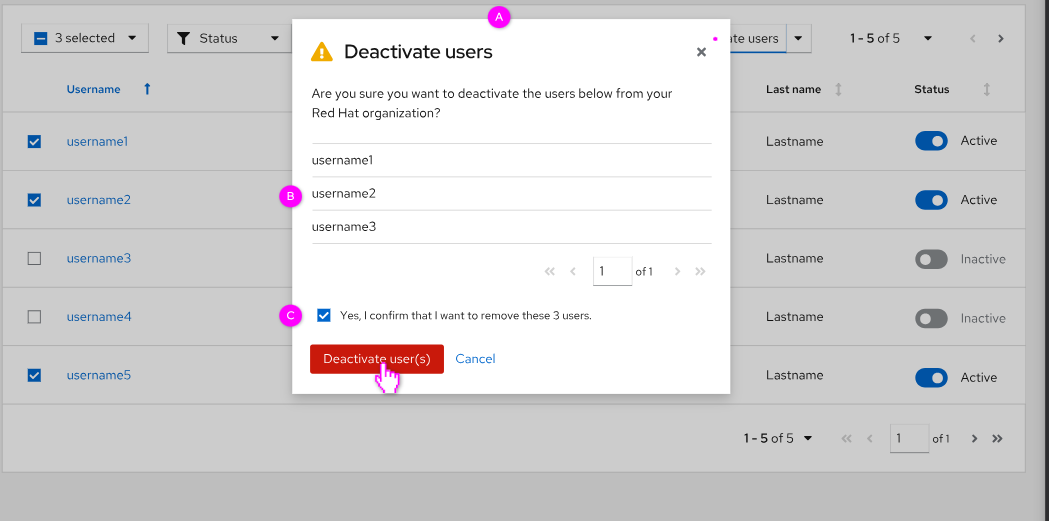Image resolution: width=1049 pixels, height=521 pixels.
Task: Open the username3 link in table
Action: 98,258
